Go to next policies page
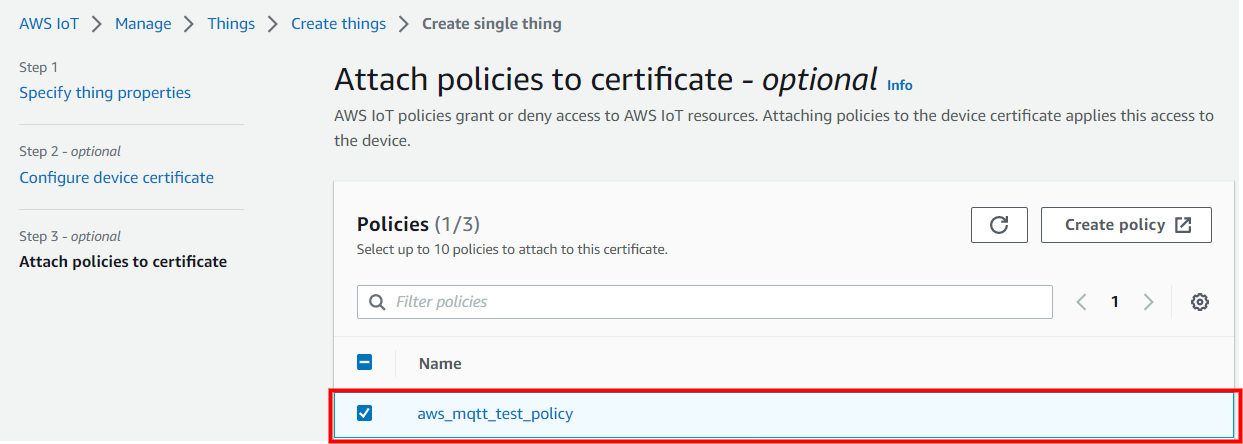Image resolution: width=1243 pixels, height=444 pixels. click(1148, 302)
